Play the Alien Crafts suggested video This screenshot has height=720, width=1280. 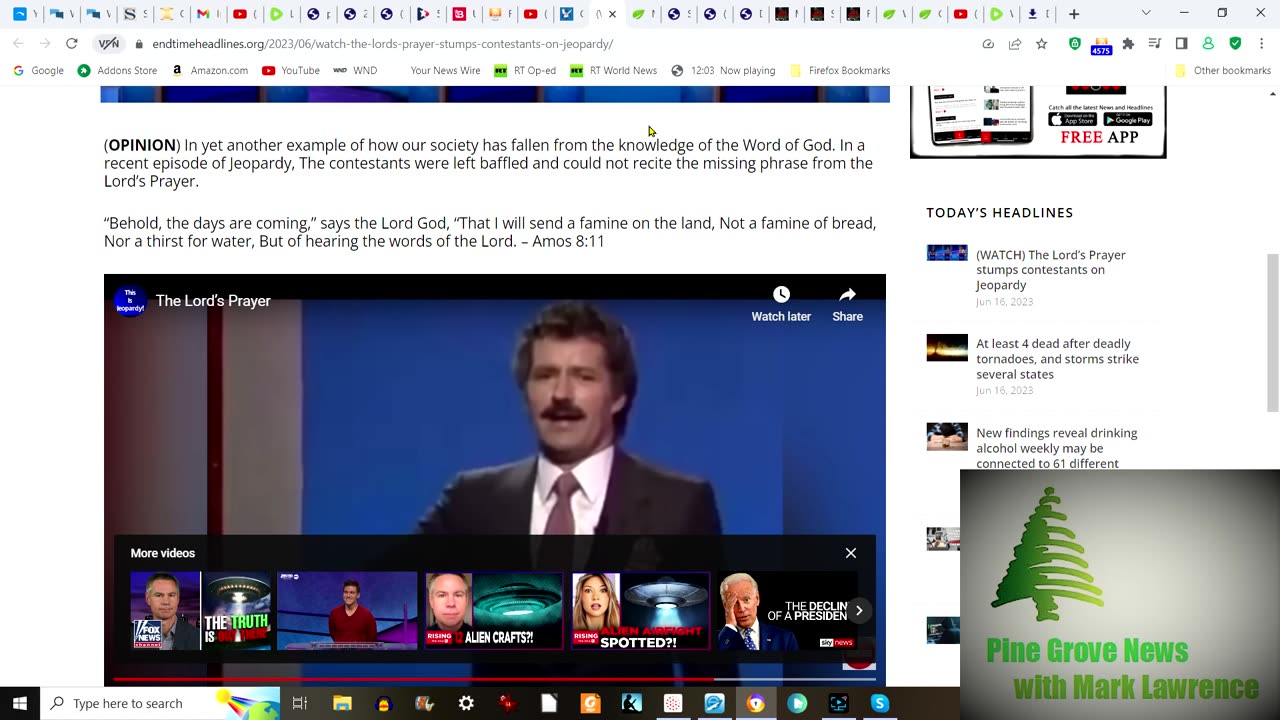(494, 611)
